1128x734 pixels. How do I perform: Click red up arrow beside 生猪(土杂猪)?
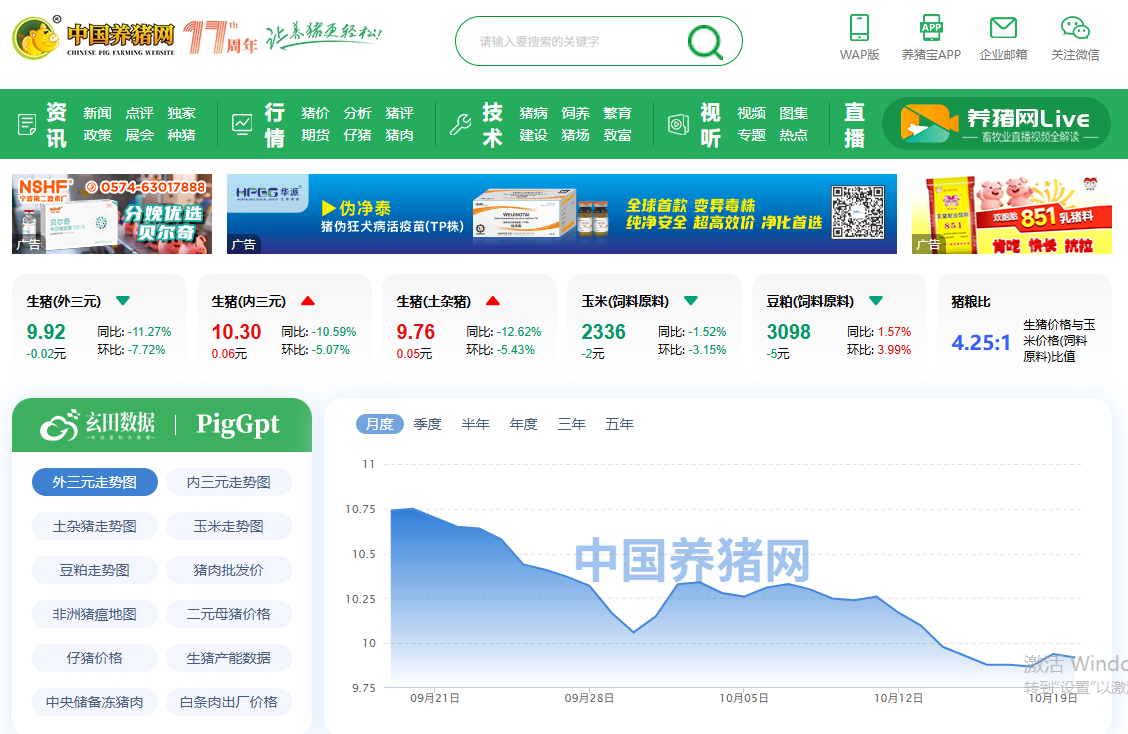(493, 301)
